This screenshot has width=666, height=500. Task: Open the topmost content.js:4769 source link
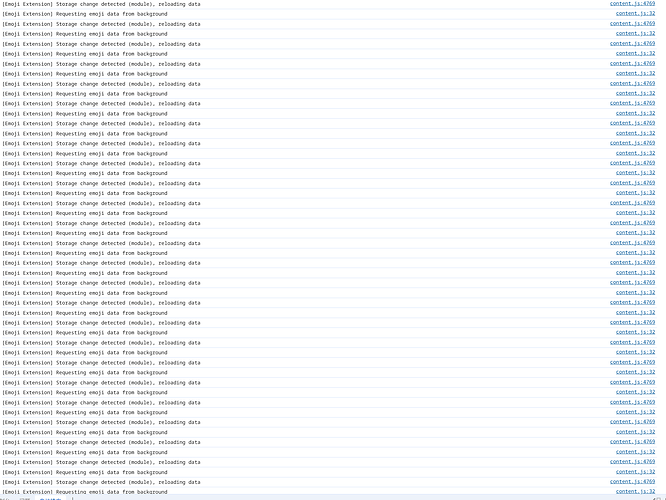(632, 3)
